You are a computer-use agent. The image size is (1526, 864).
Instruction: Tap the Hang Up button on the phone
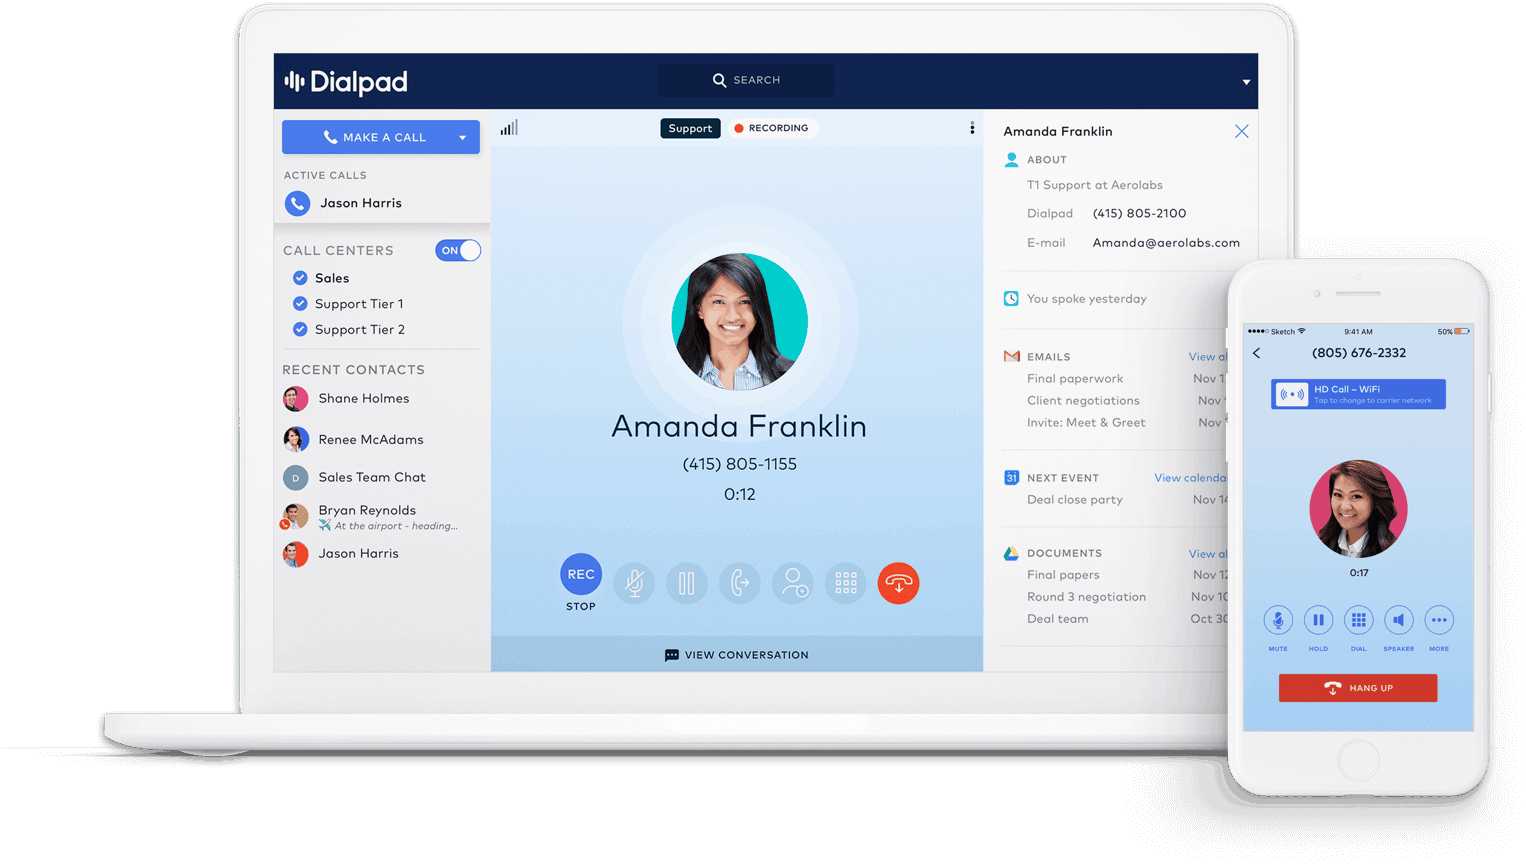1358,688
